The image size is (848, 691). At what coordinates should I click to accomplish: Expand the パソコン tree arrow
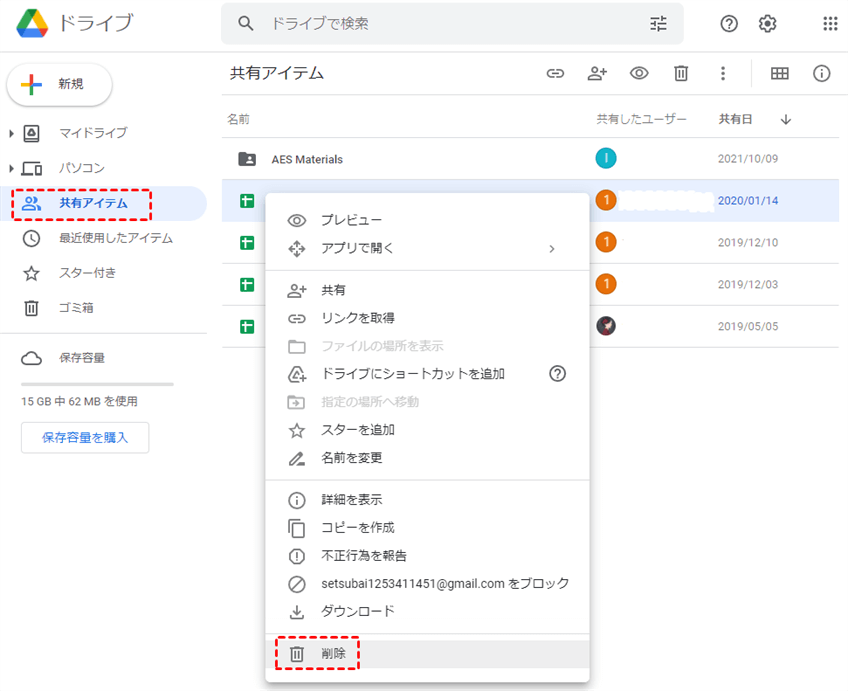[x=12, y=168]
